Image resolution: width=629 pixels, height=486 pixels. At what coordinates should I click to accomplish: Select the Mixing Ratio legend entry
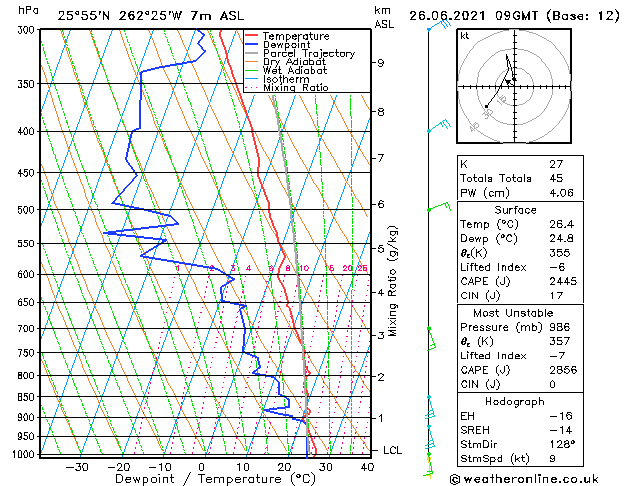[296, 87]
